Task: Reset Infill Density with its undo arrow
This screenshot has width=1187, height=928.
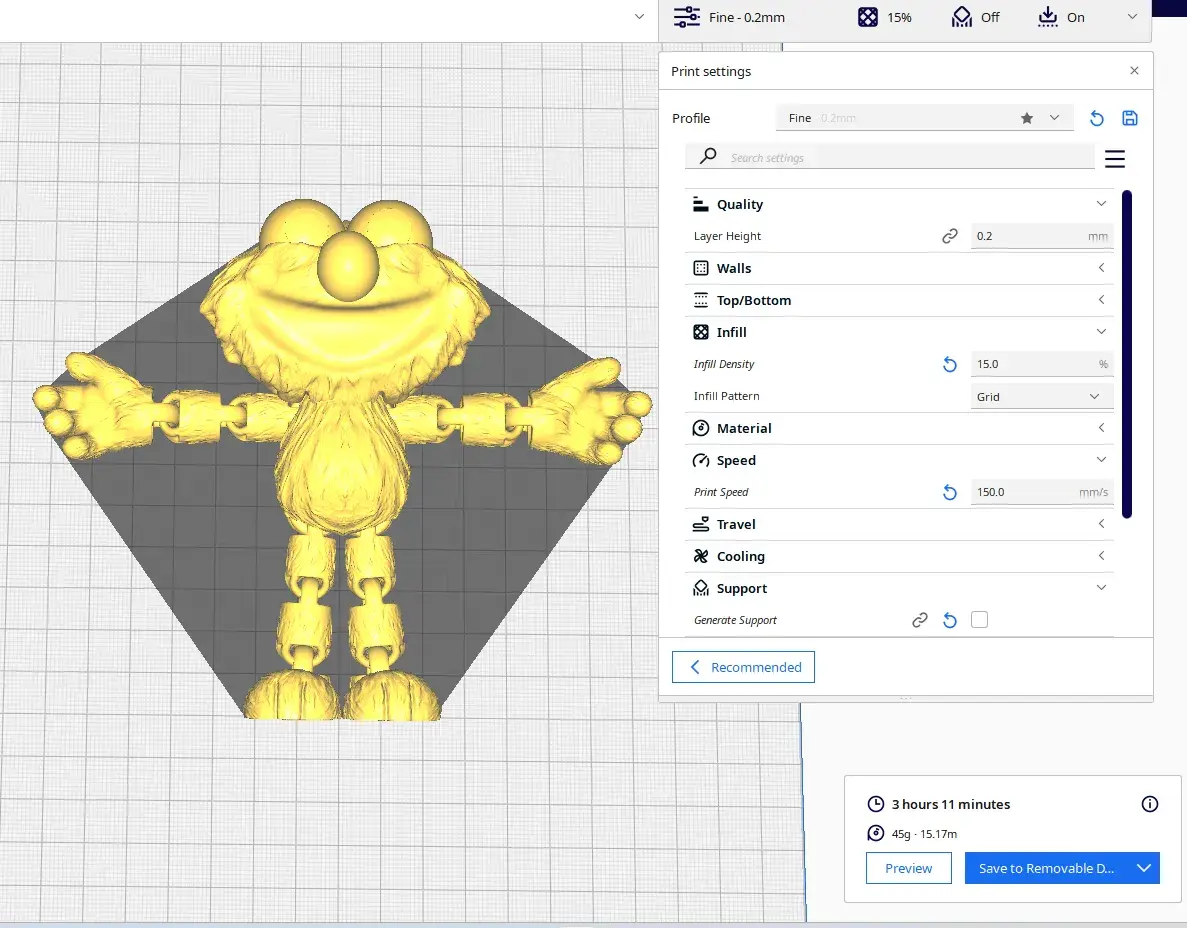Action: [x=949, y=365]
